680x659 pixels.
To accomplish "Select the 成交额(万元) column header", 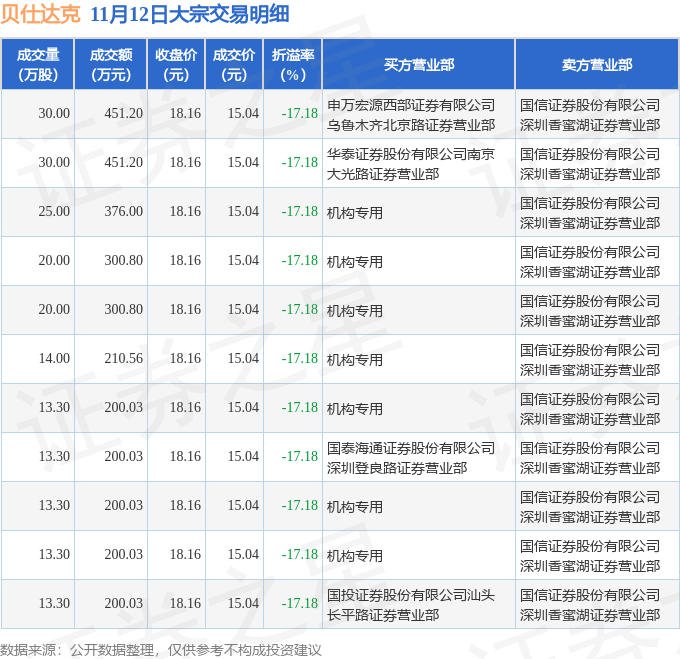I will pos(111,65).
